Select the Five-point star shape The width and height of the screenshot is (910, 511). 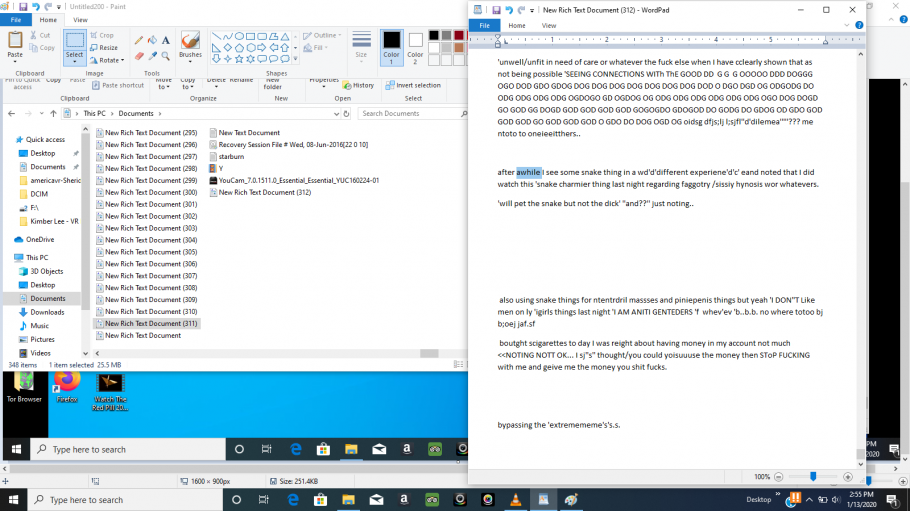tap(239, 59)
